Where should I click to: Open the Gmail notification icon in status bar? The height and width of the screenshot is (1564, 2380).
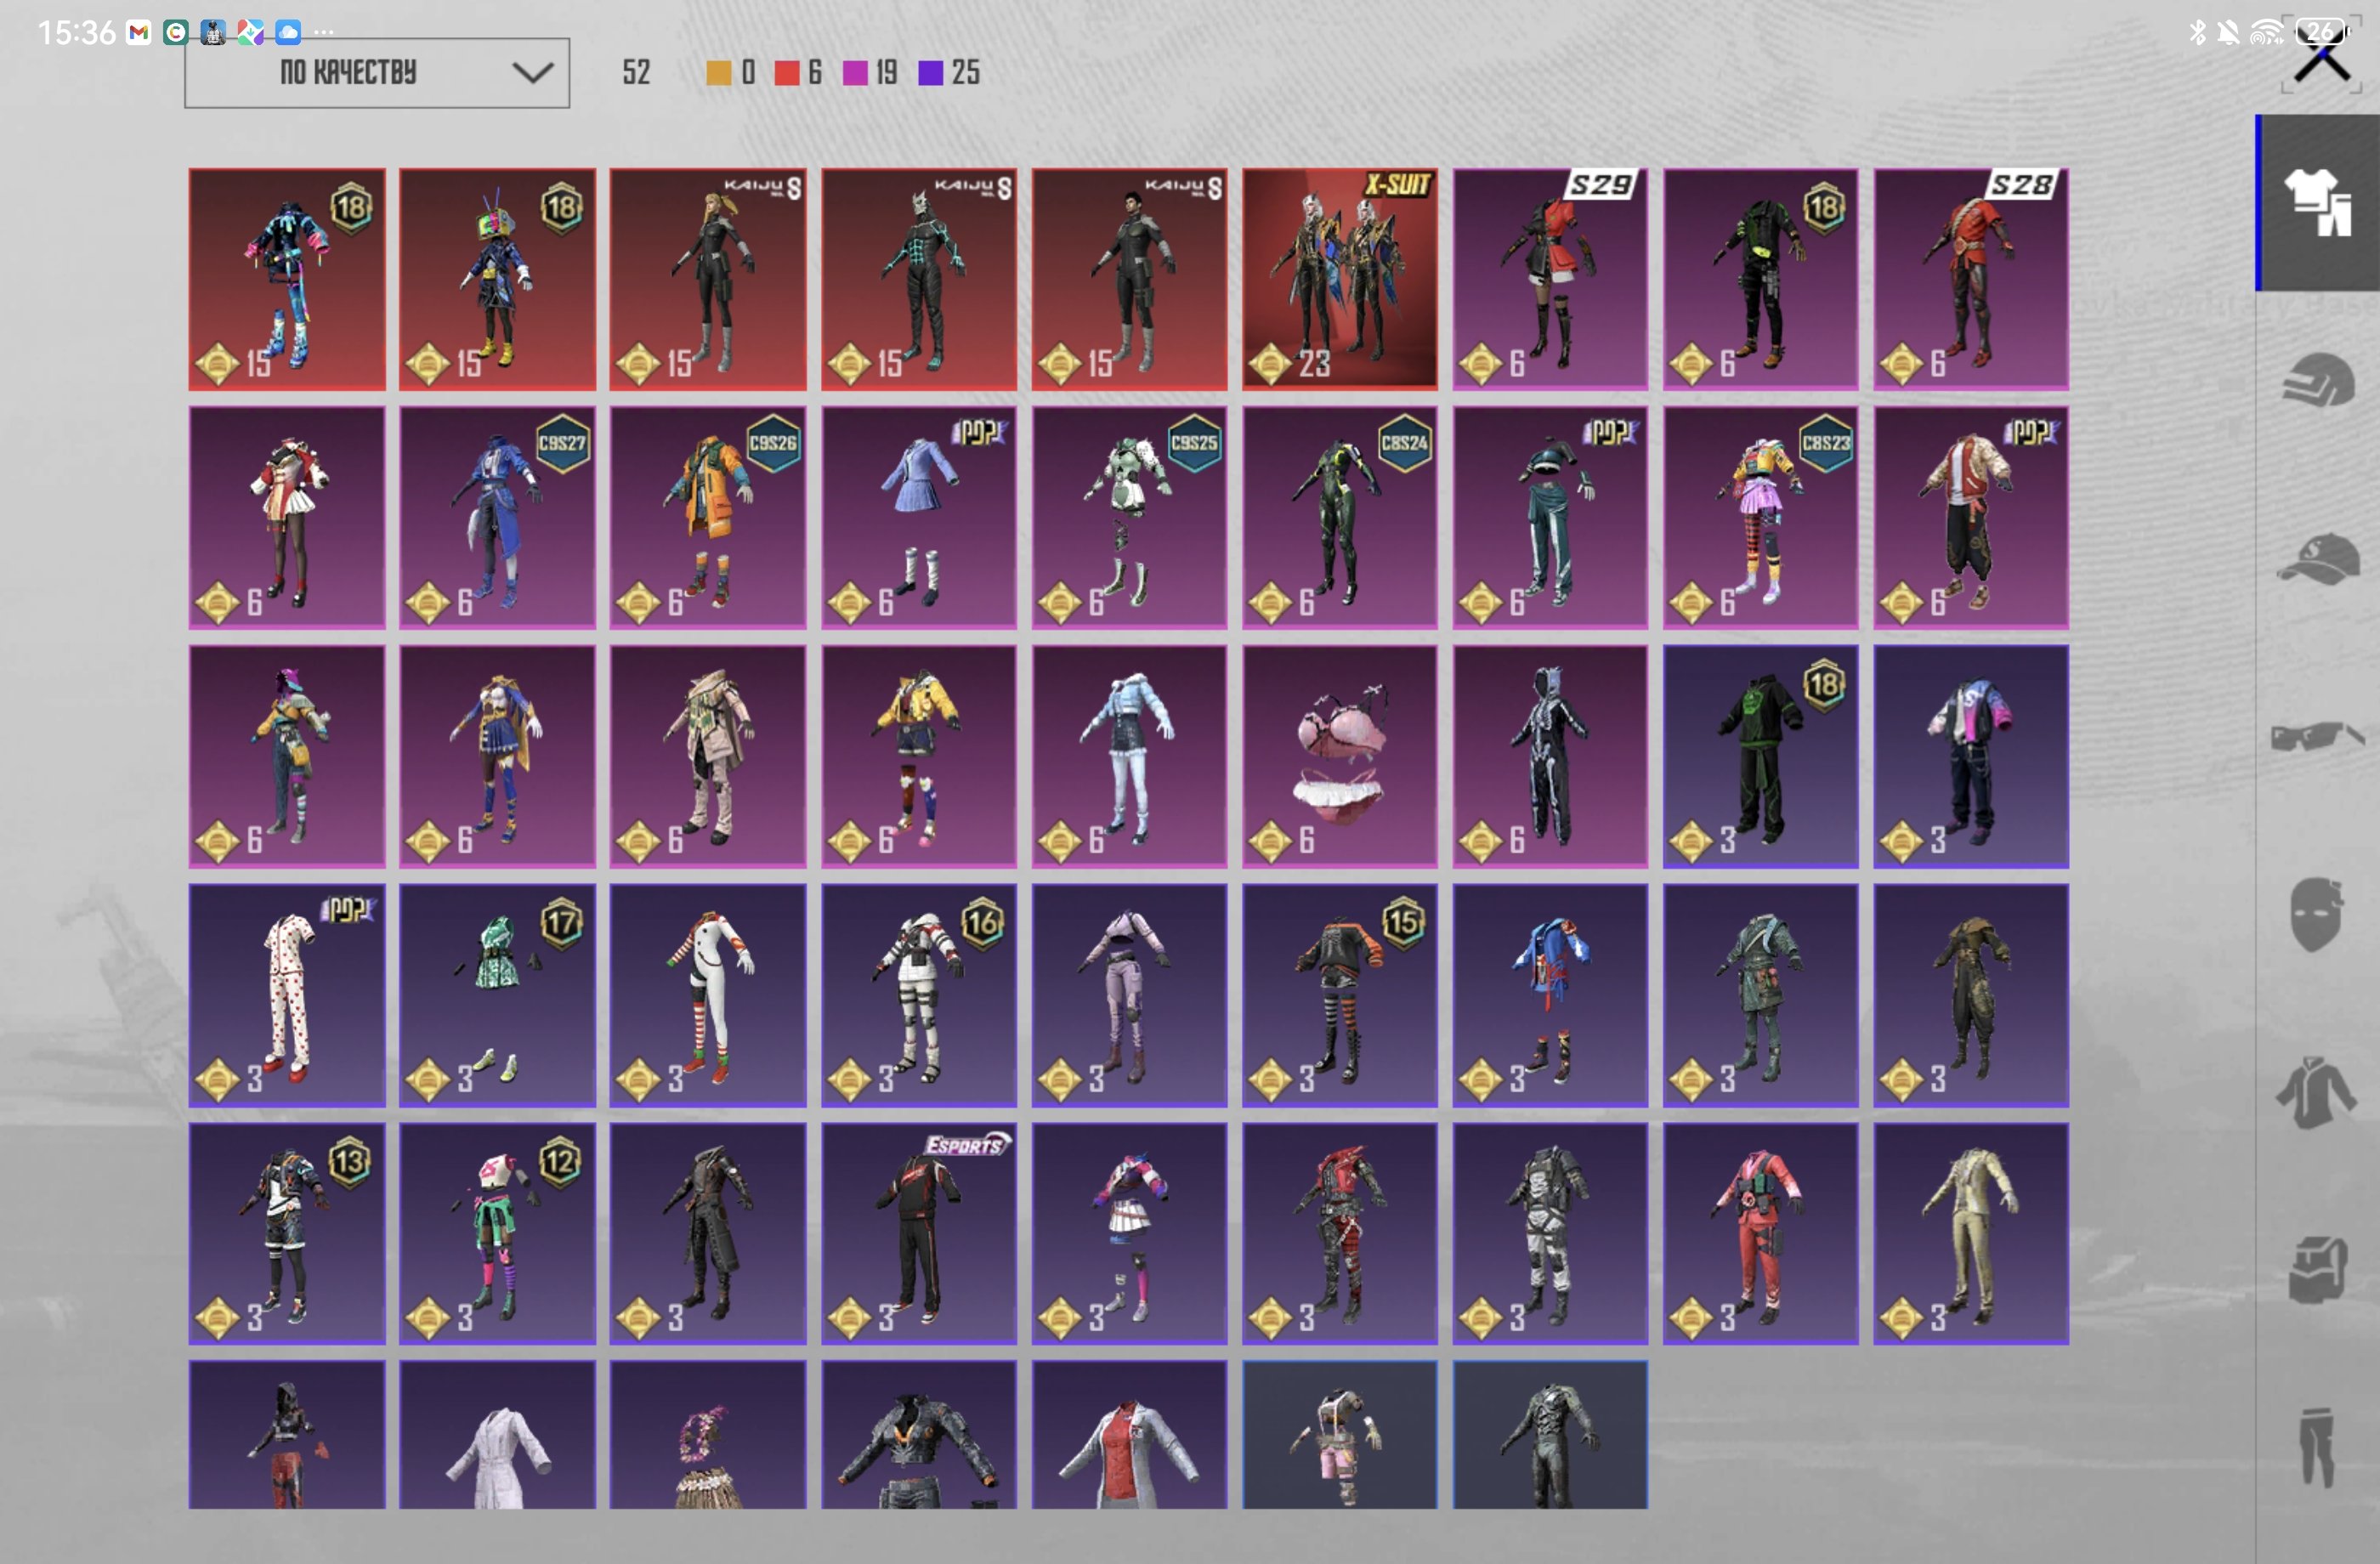click(139, 33)
